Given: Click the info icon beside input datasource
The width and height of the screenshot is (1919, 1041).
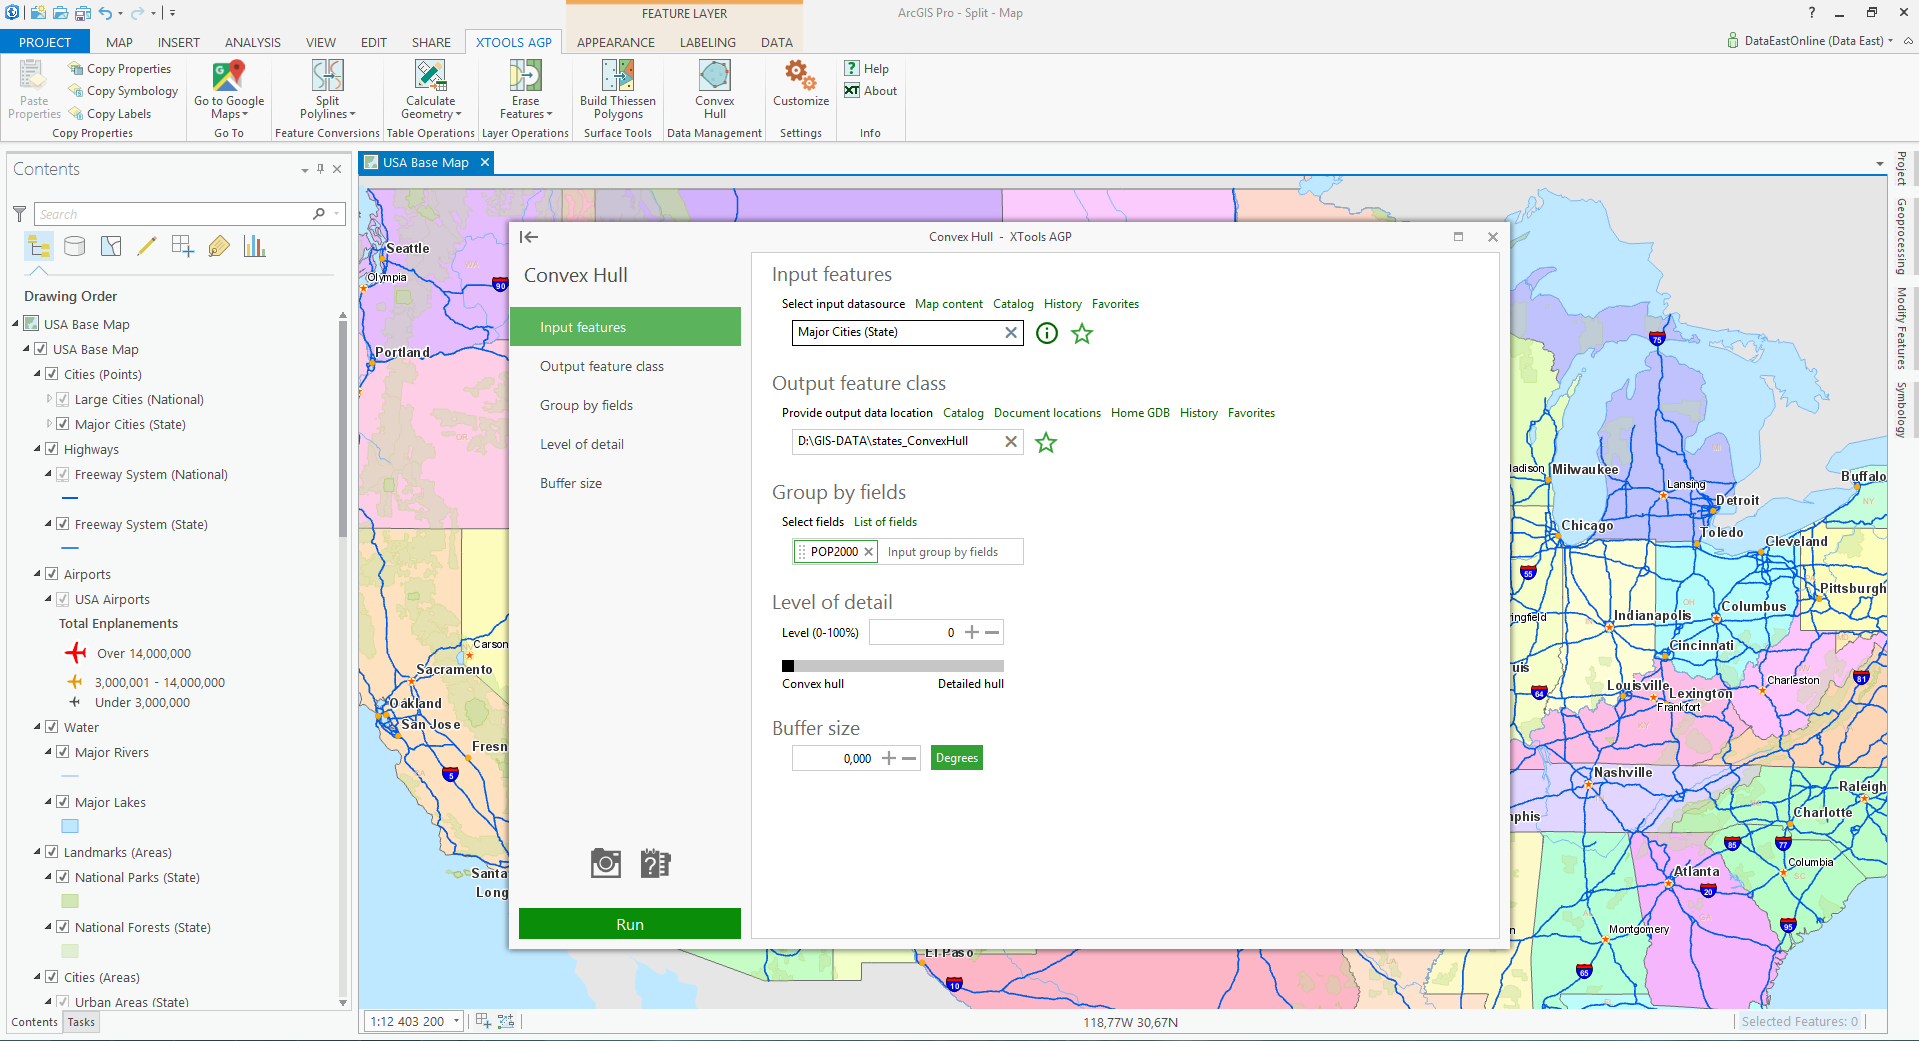Looking at the screenshot, I should (1046, 333).
